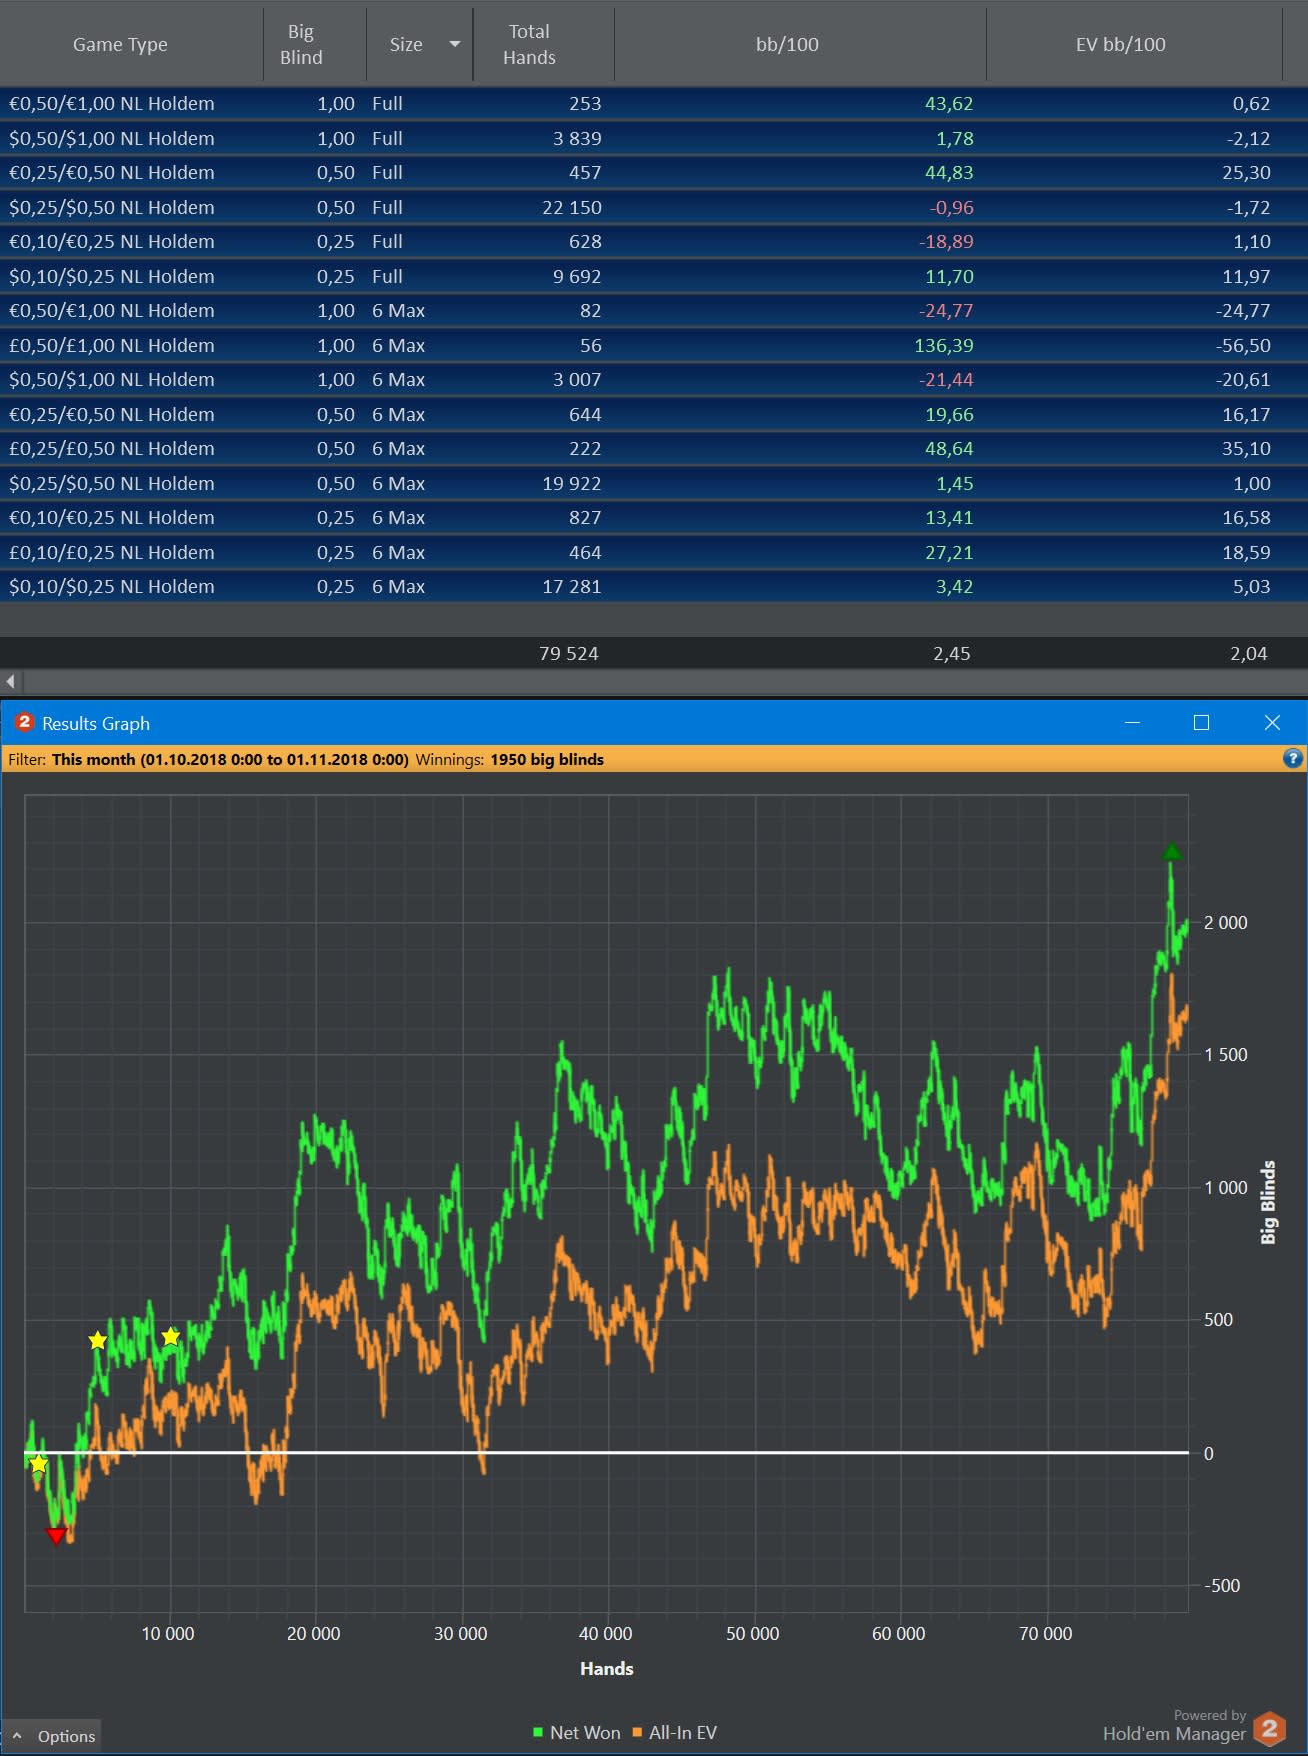Sort by Big Blind column header
The height and width of the screenshot is (1756, 1308).
(301, 44)
